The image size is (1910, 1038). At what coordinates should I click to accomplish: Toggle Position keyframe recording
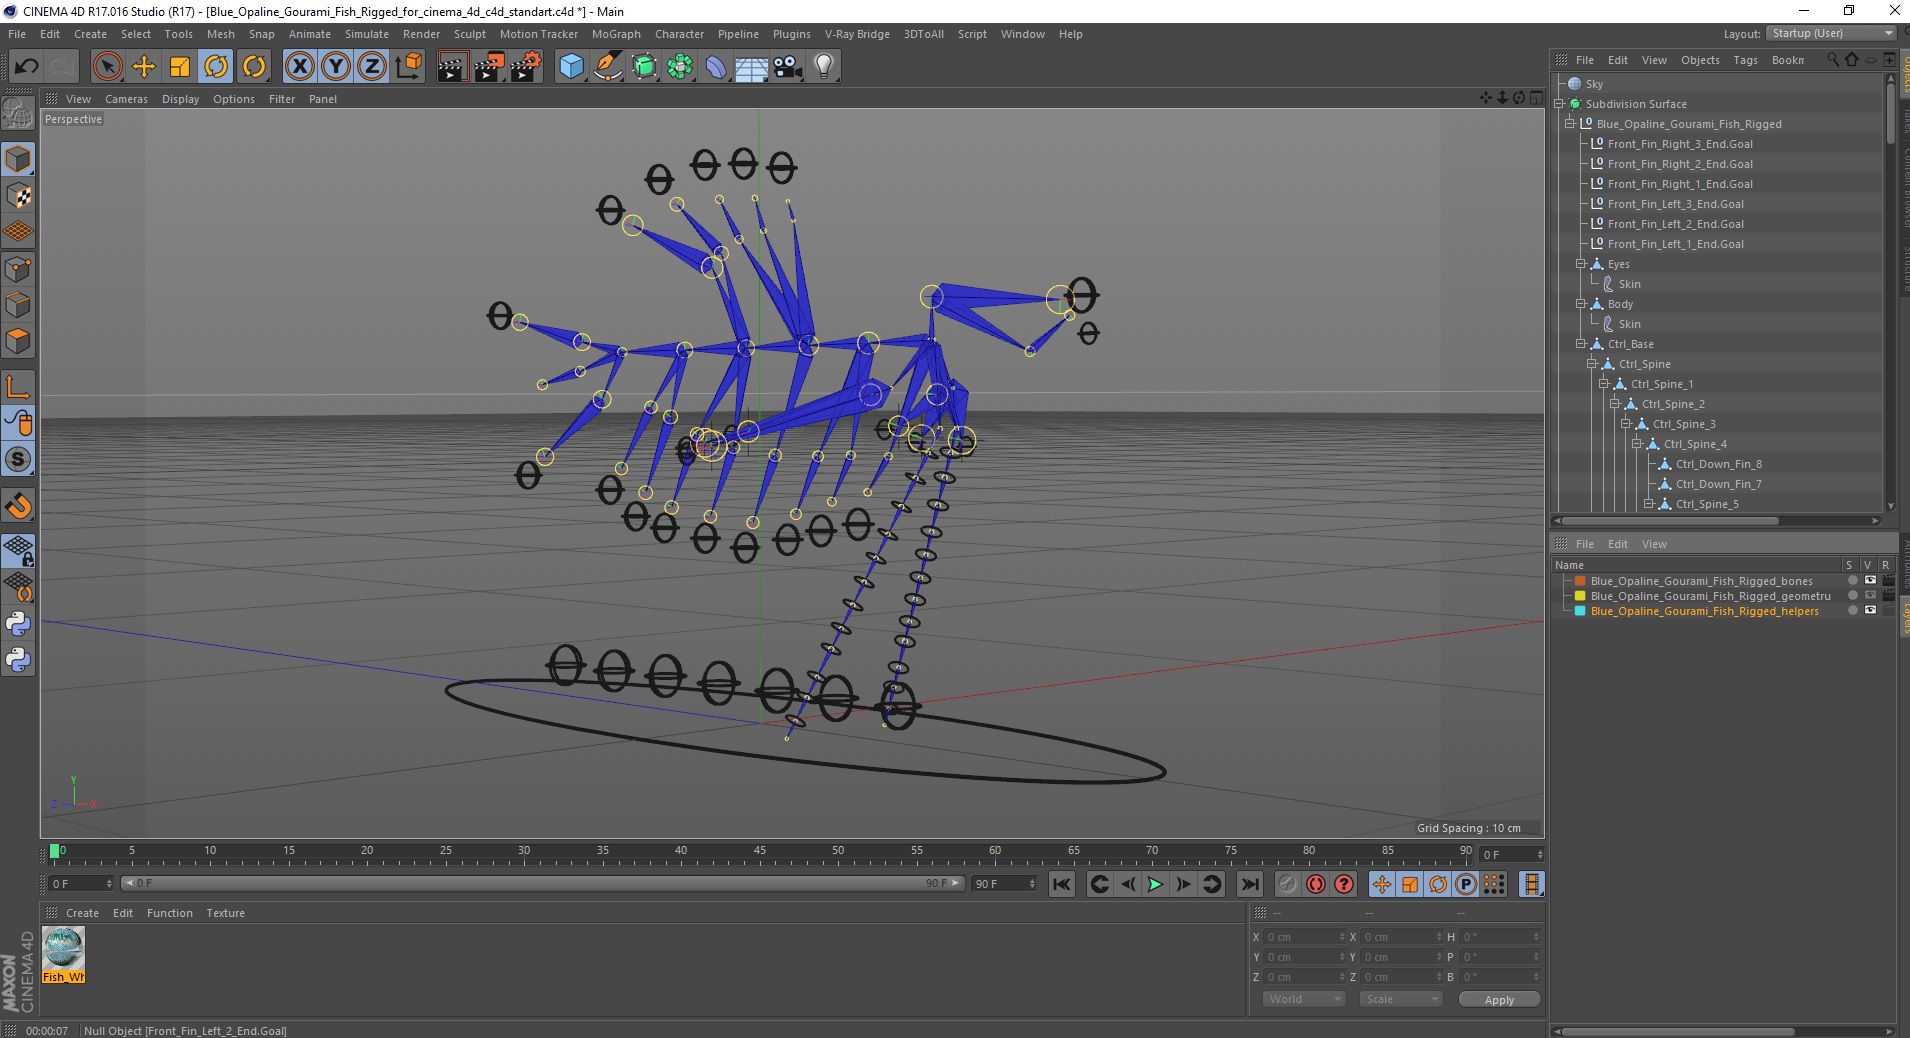[x=1382, y=884]
